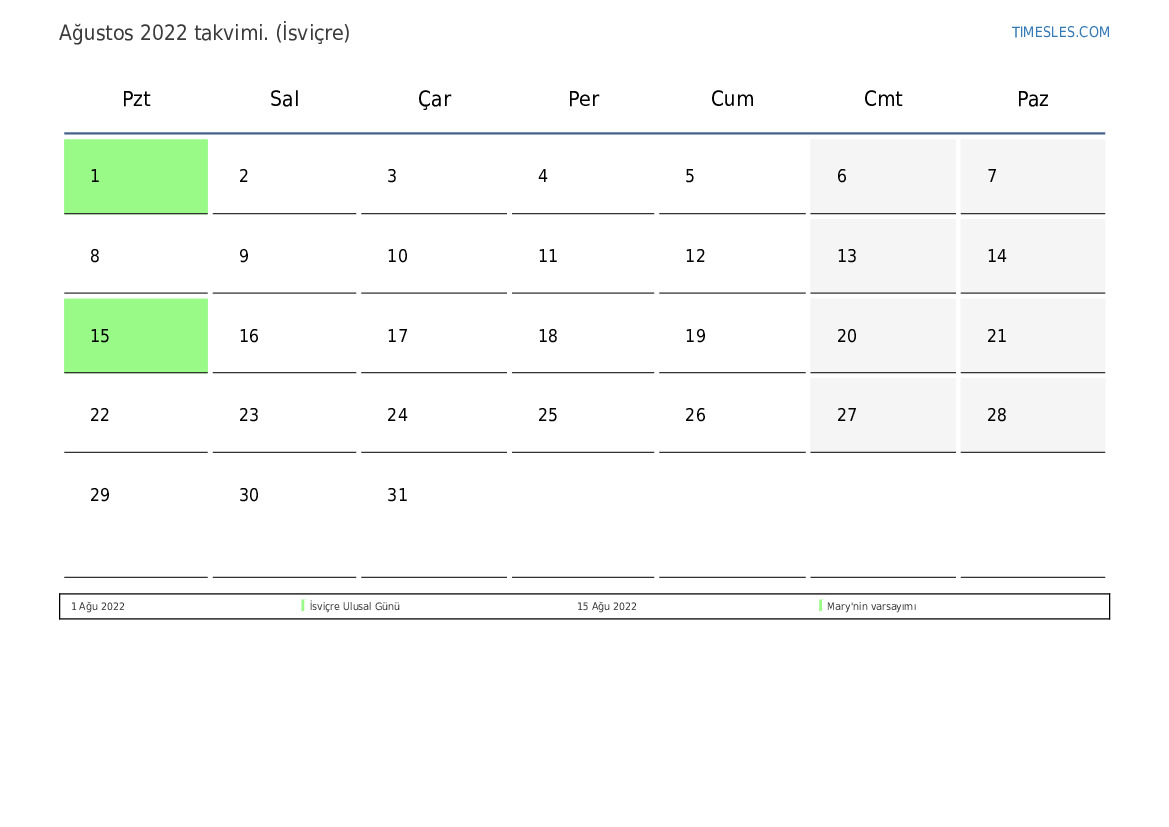Click the İsviçre Ulusal Günü holiday label
The width and height of the screenshot is (1169, 827).
pyautogui.click(x=355, y=607)
